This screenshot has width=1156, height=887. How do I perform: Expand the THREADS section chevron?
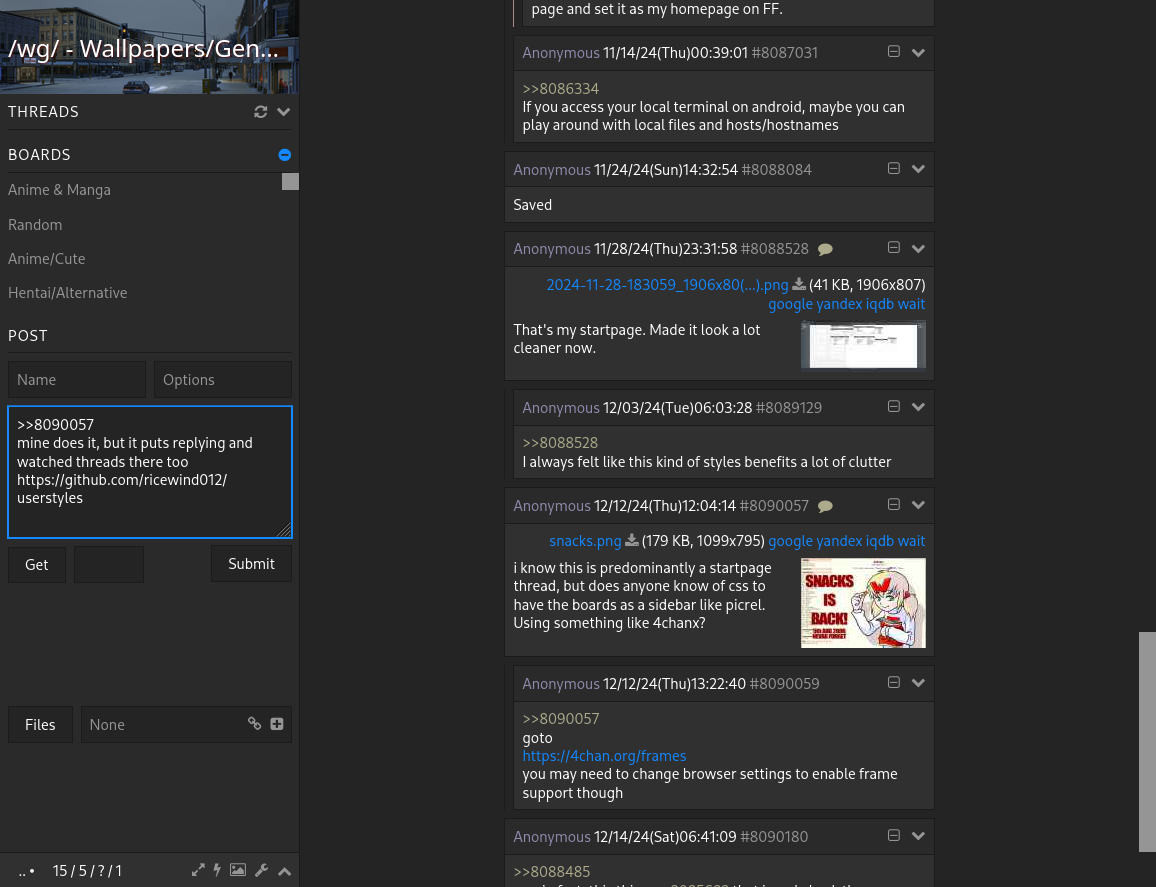(284, 112)
